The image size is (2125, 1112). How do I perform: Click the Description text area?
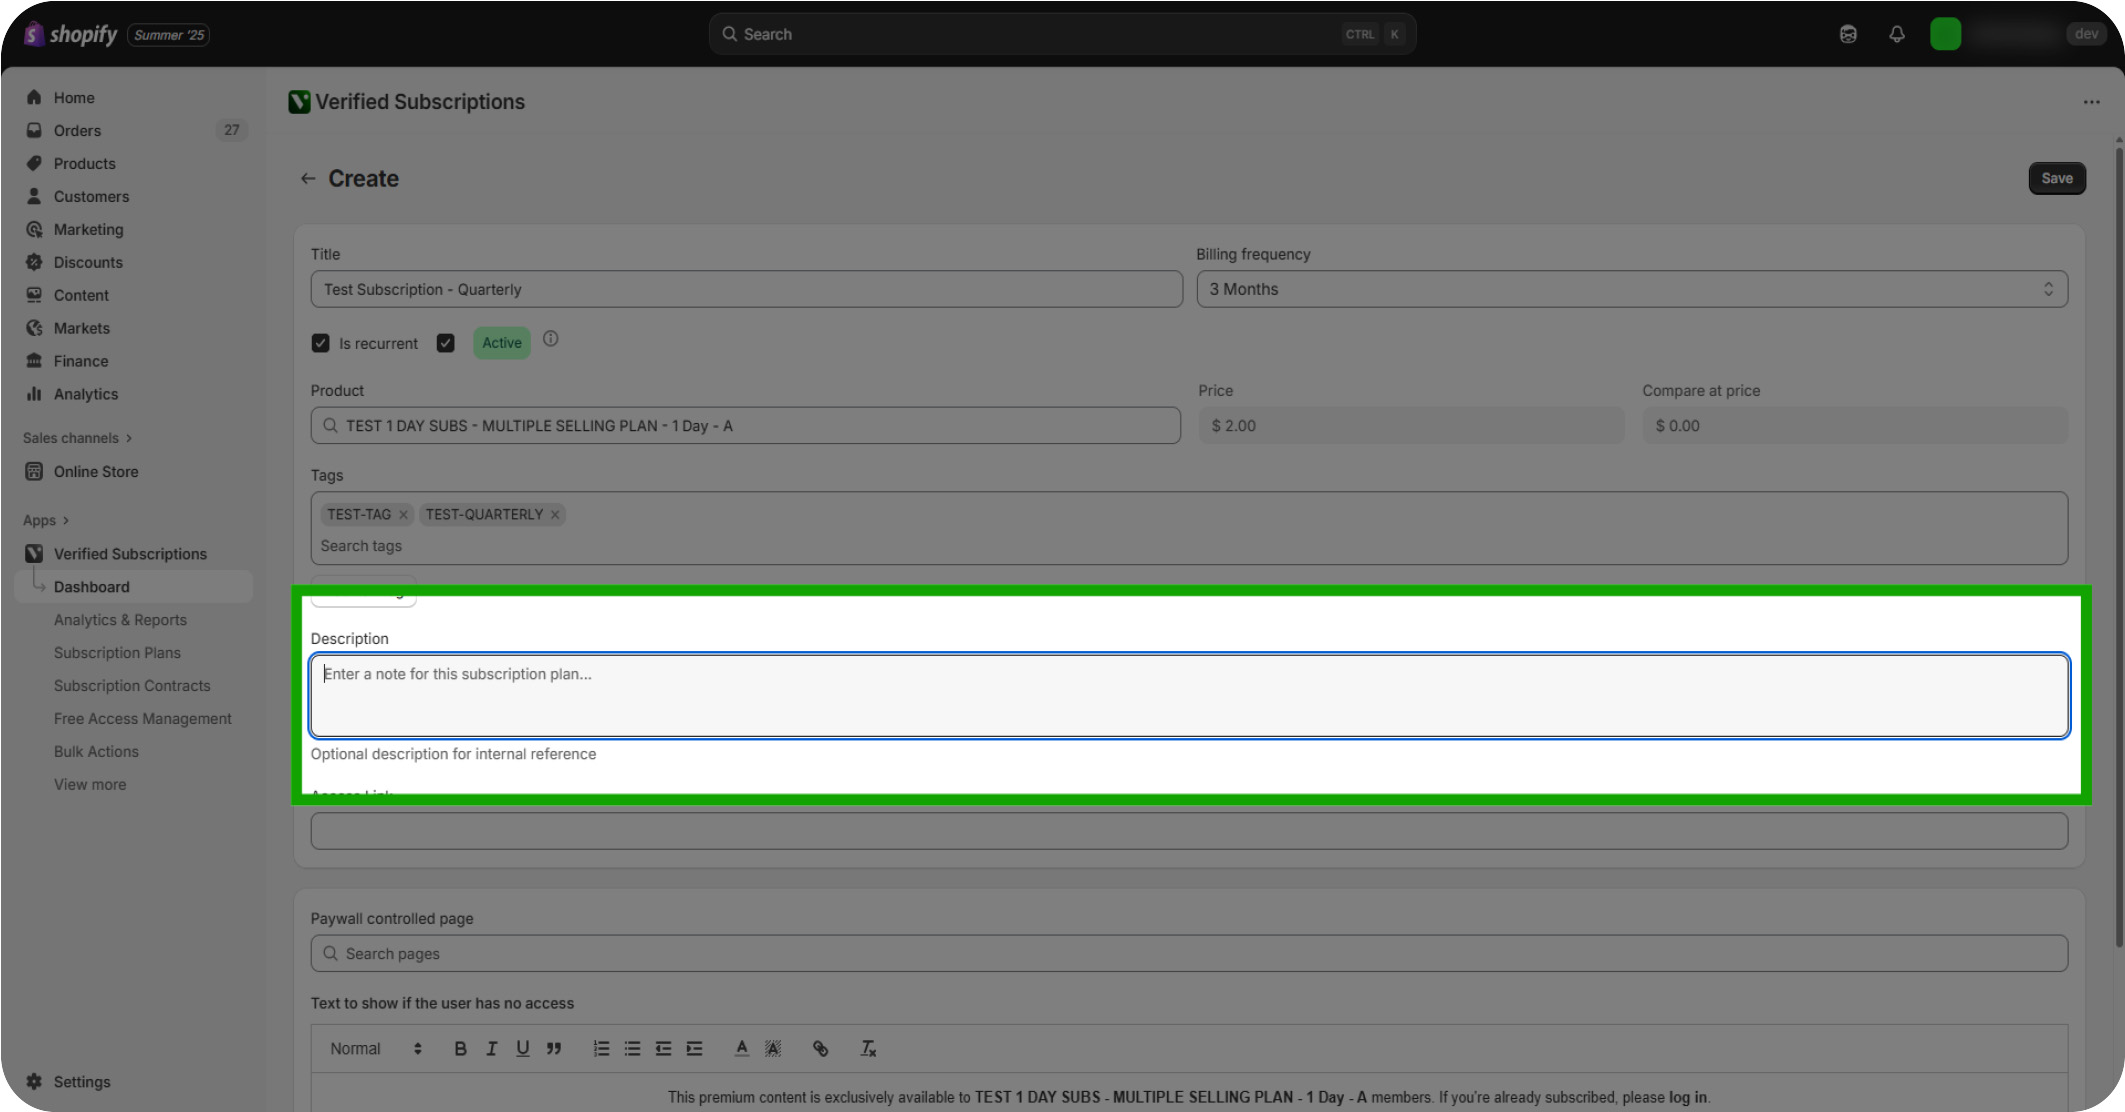coord(1189,696)
